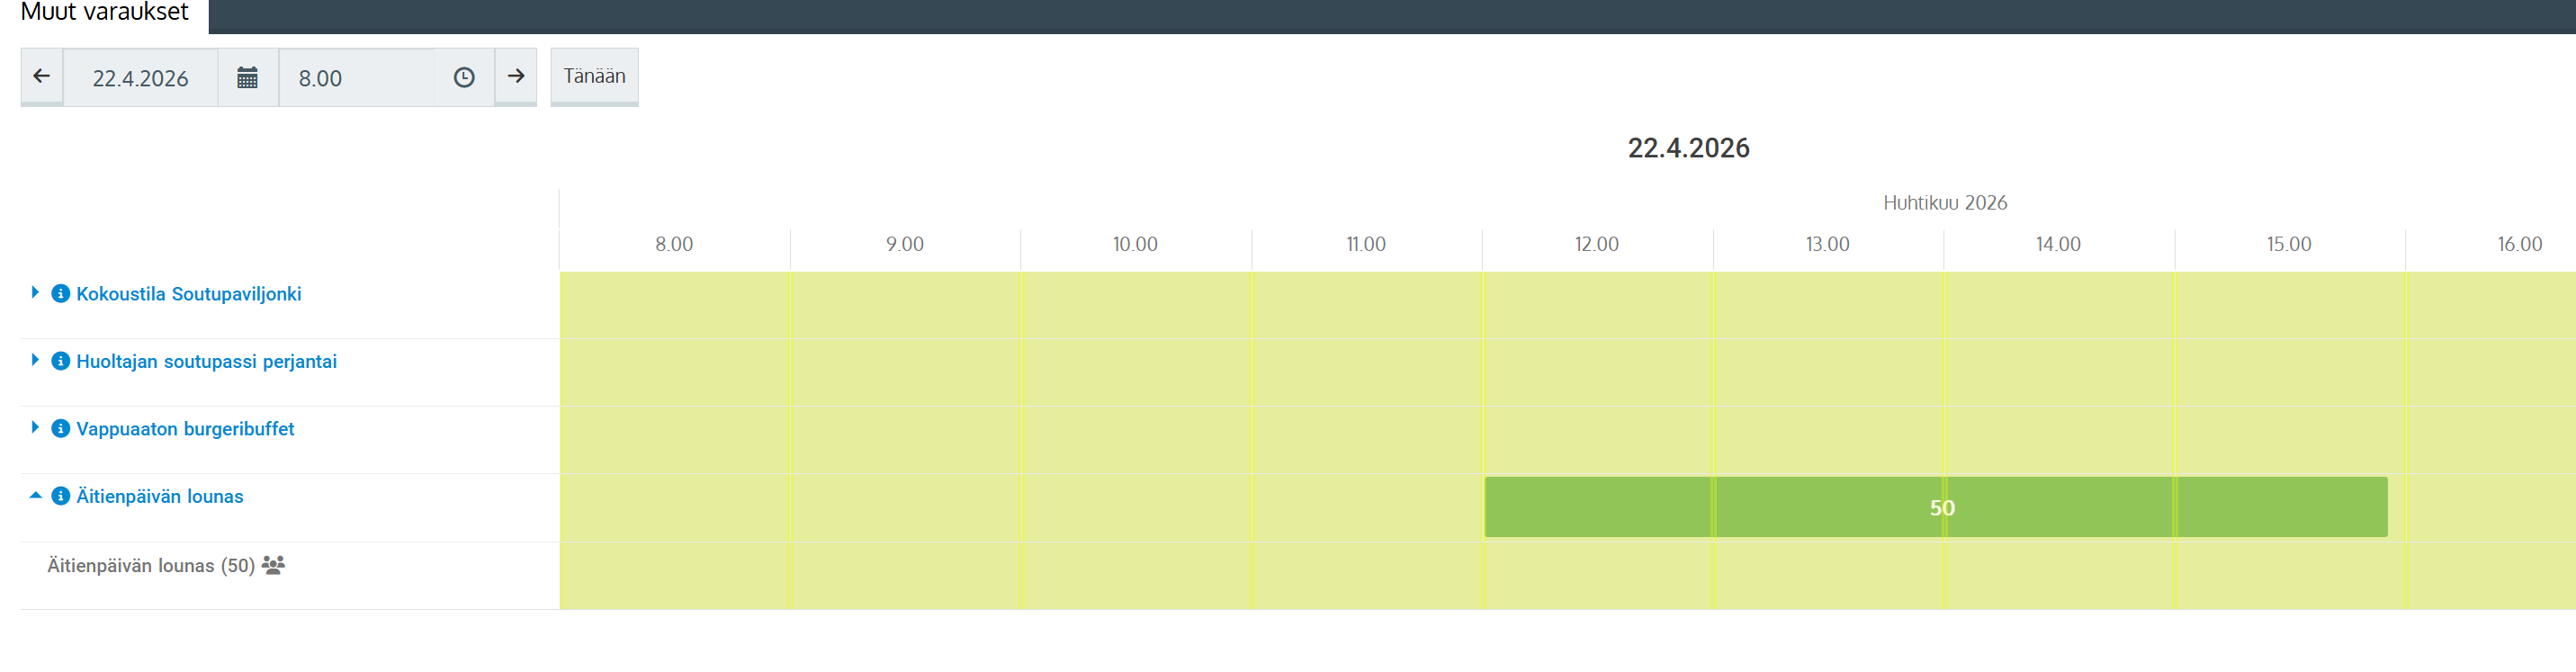Show info for Äitienpäivän lounas
Viewport: 2576px width, 672px height.
coord(61,497)
